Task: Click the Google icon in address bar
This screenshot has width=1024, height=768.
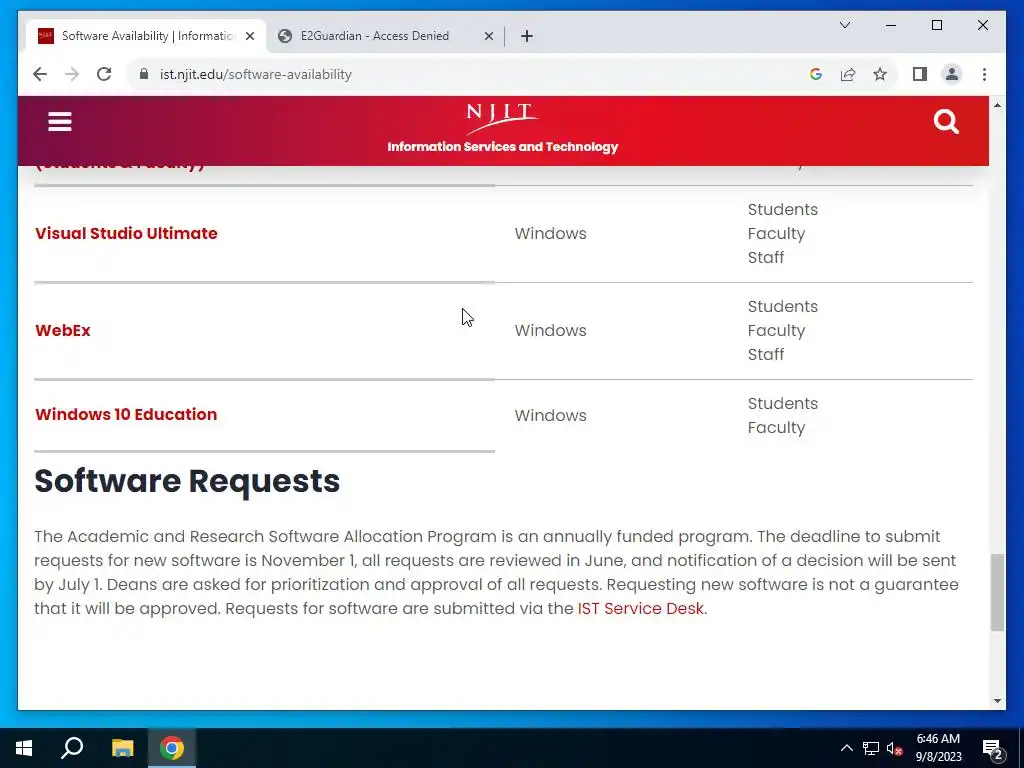Action: pos(816,74)
